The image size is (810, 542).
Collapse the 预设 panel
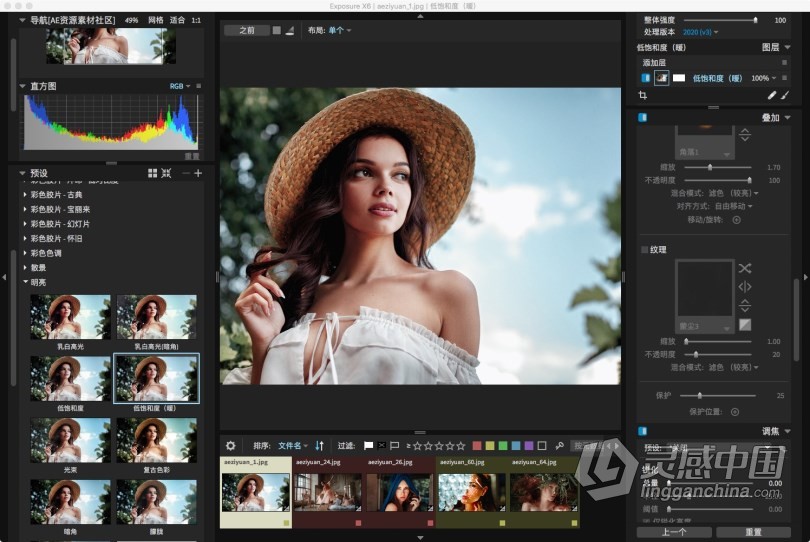(22, 173)
